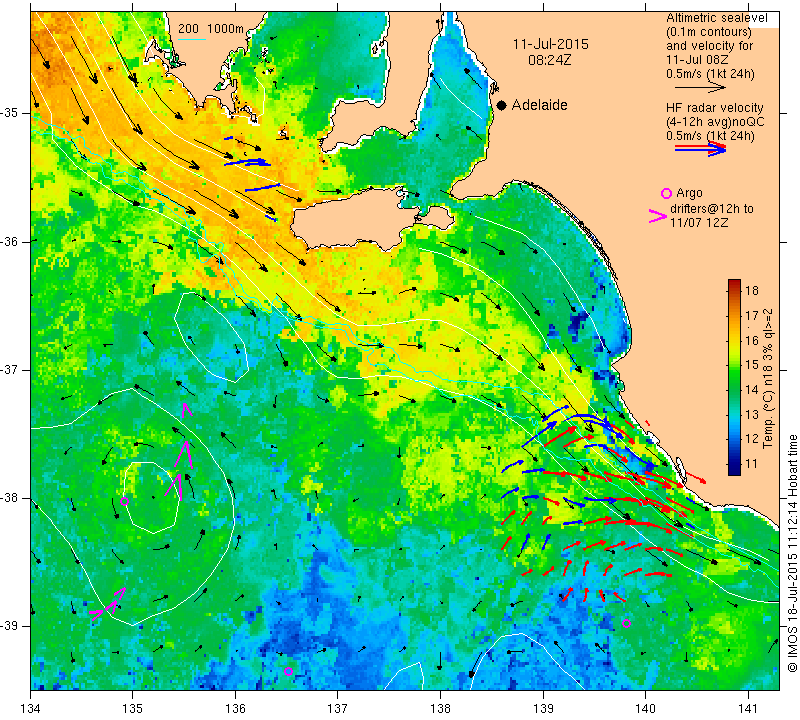Image resolution: width=800 pixels, height=720 pixels.
Task: Click the date text 11-Jul-2015
Action: (551, 44)
